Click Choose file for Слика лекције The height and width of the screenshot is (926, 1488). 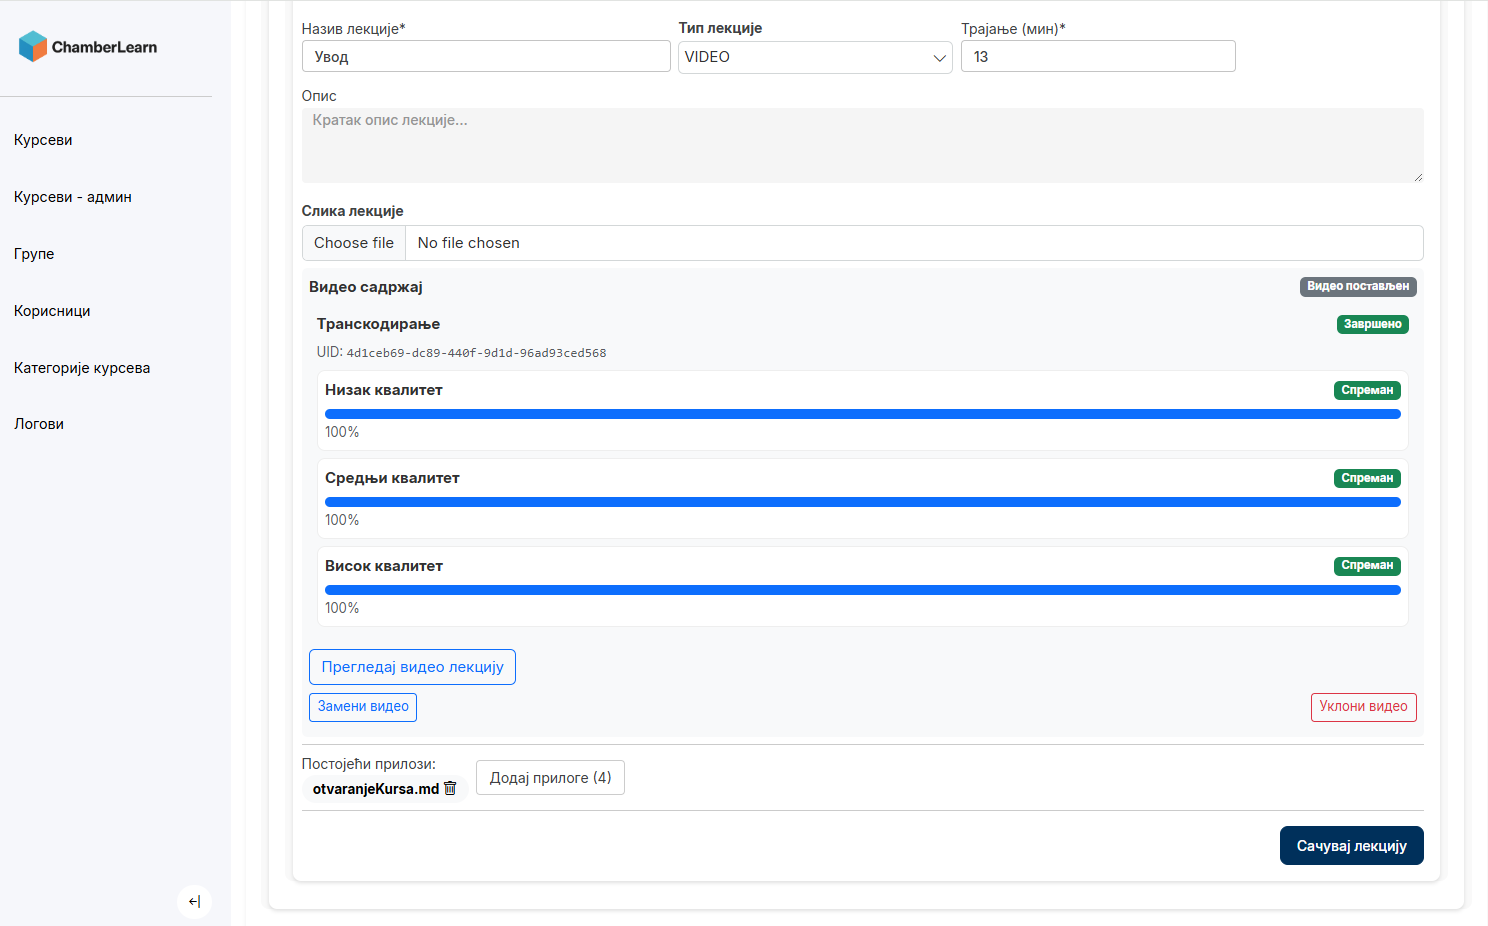354,243
